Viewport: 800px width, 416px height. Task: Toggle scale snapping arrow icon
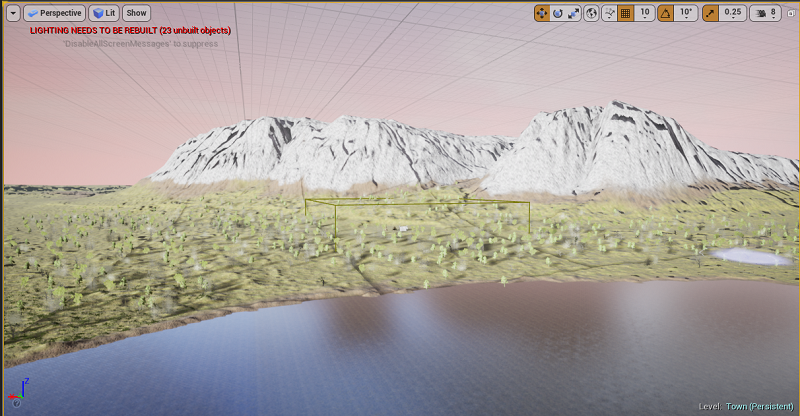tap(710, 13)
